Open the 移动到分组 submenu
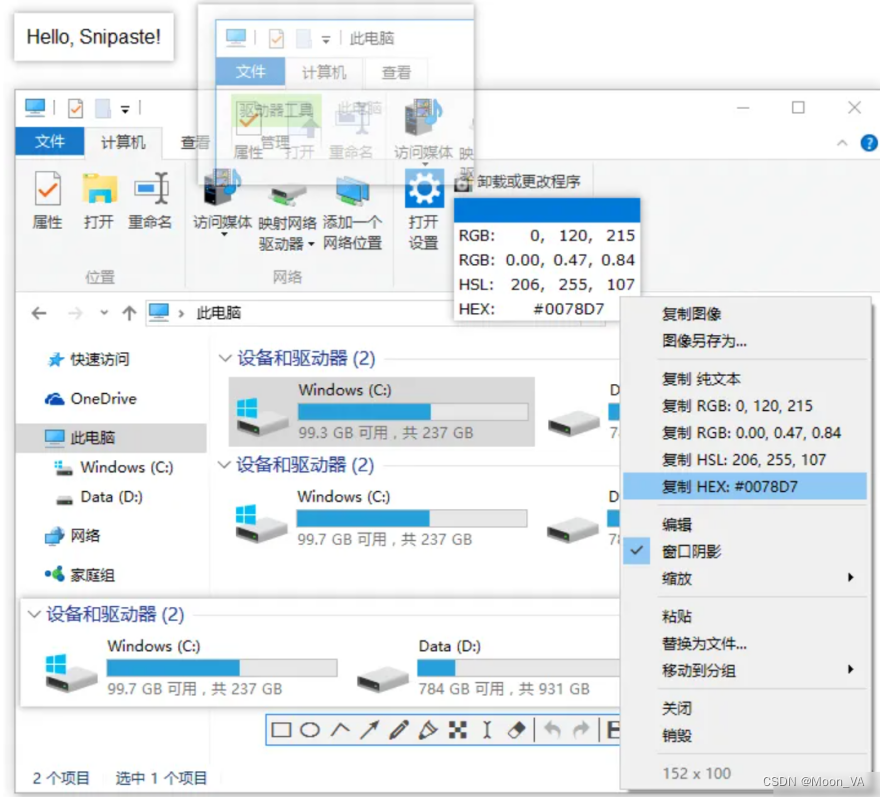 [745, 670]
